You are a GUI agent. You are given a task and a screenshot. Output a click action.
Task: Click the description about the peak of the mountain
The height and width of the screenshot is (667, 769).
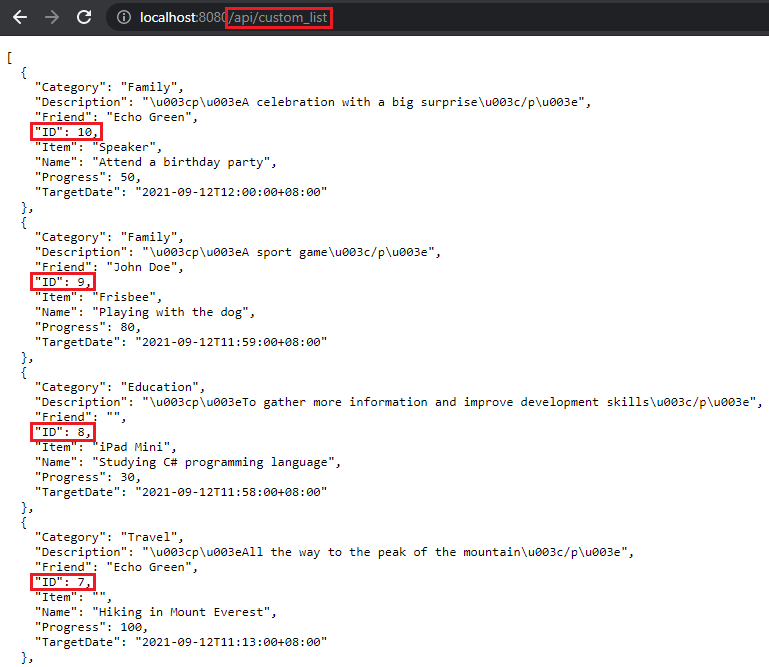(x=388, y=552)
